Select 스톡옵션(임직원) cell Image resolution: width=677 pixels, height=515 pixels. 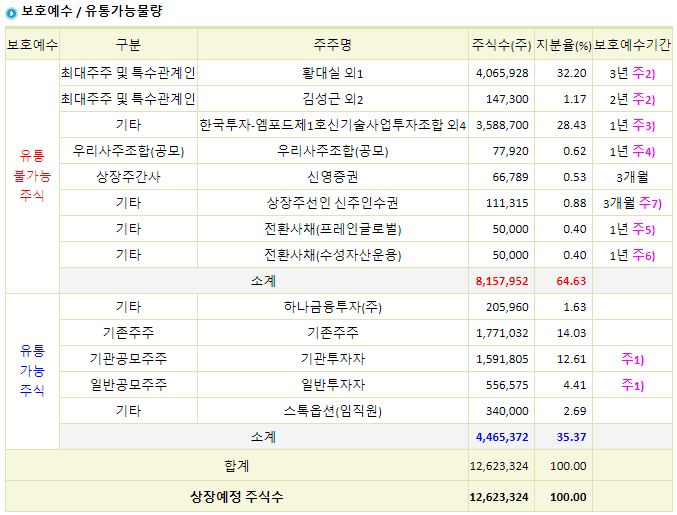(x=332, y=411)
